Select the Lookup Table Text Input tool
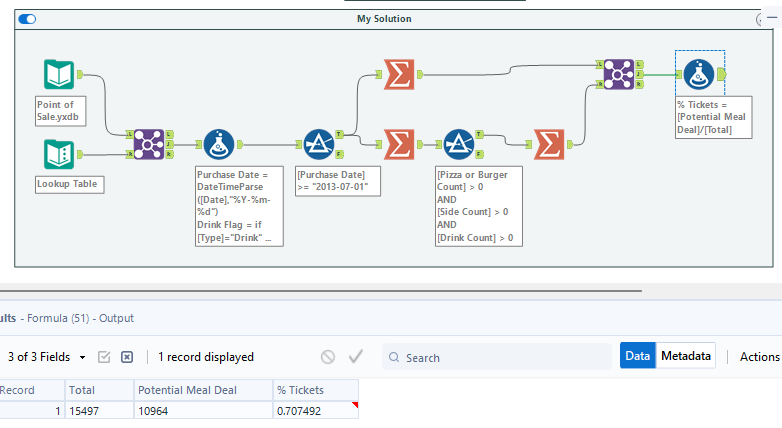Screen dimensions: 782x428 60,155
